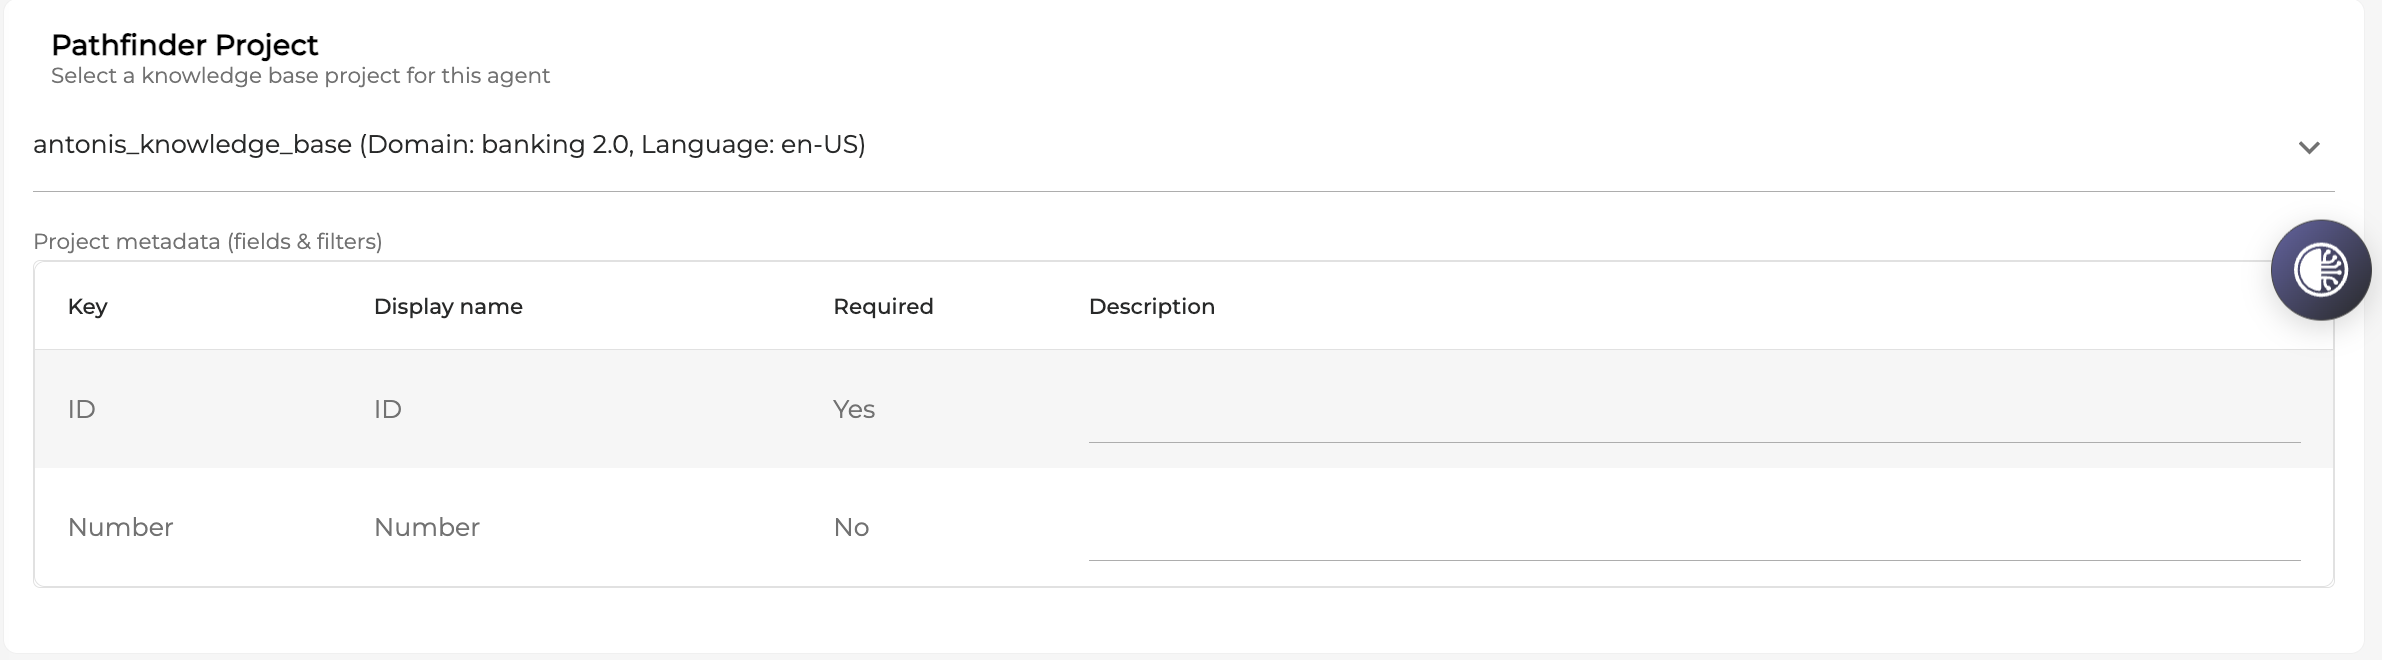
Task: Click the Display name column header
Action: tap(448, 306)
